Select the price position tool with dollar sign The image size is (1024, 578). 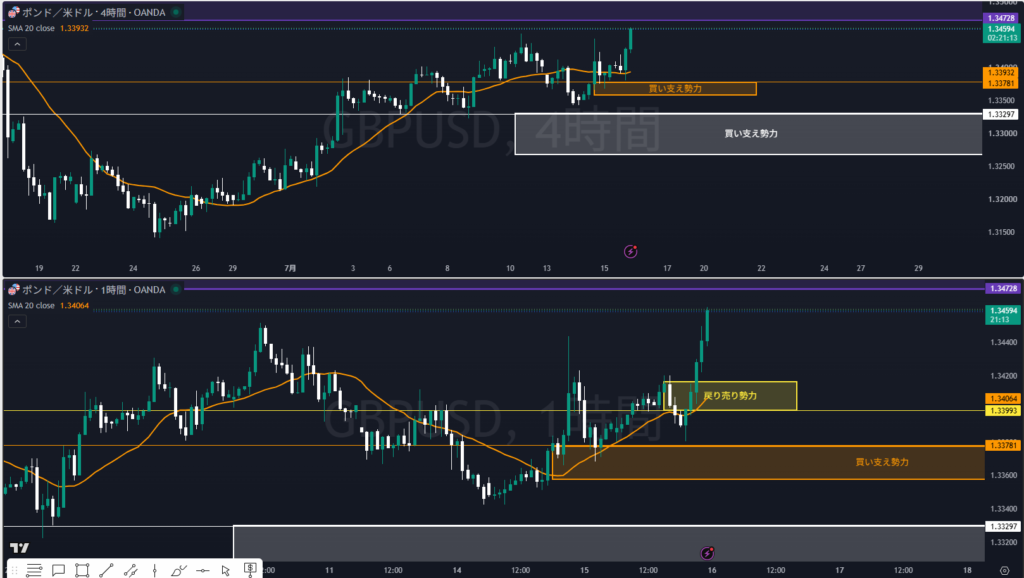[249, 570]
